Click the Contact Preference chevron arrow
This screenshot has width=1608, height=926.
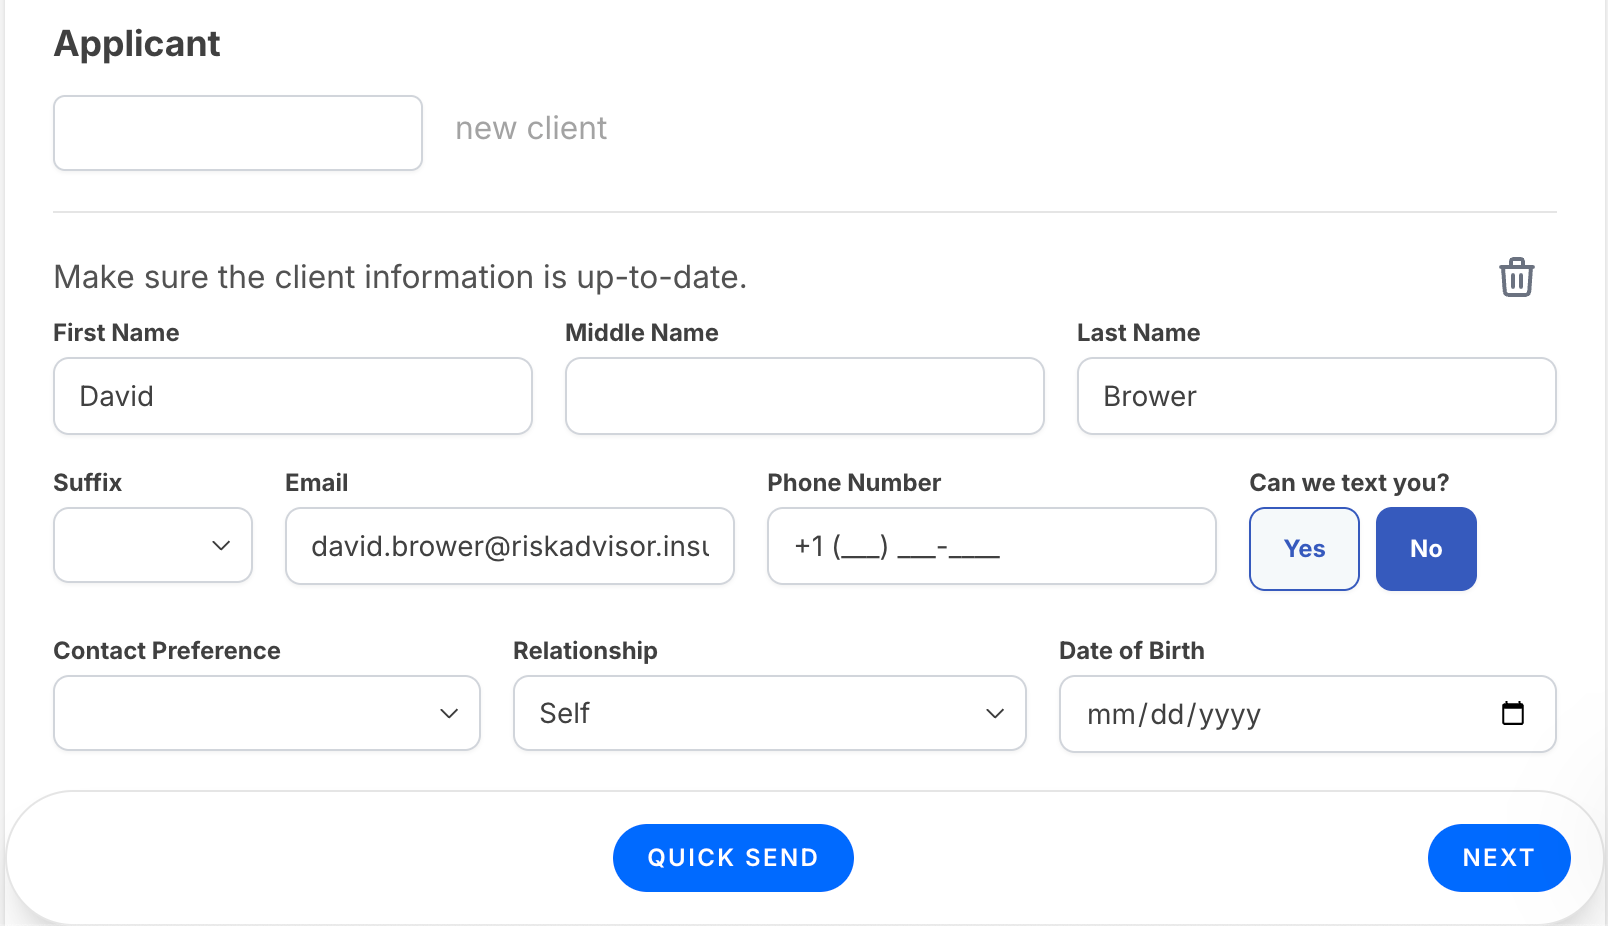449,714
